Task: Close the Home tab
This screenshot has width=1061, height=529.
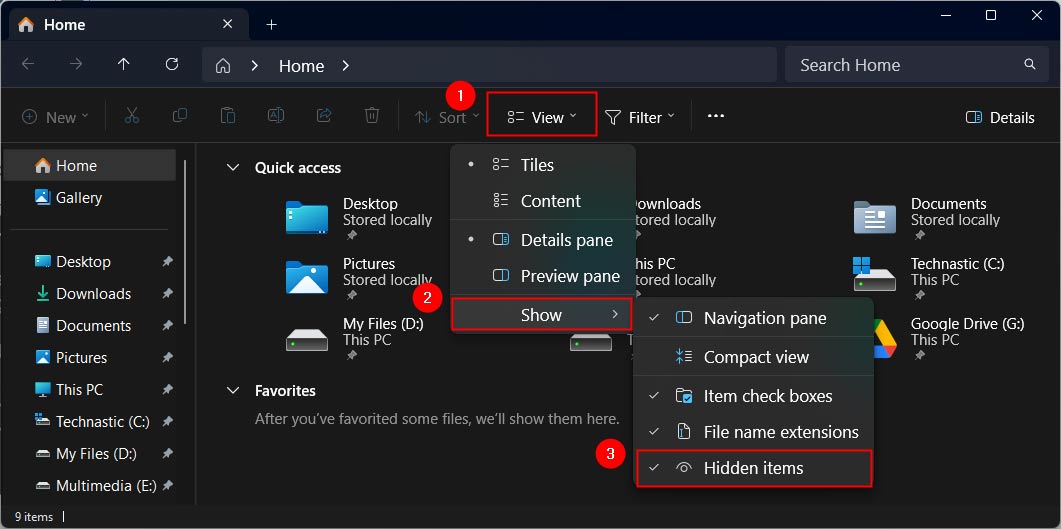Action: coord(227,24)
